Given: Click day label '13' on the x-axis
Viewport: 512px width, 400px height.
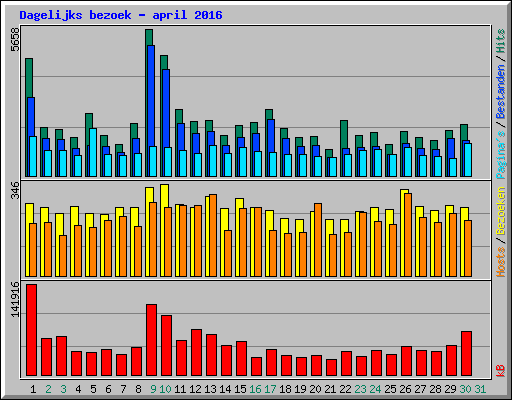Looking at the screenshot, I should 210,389.
